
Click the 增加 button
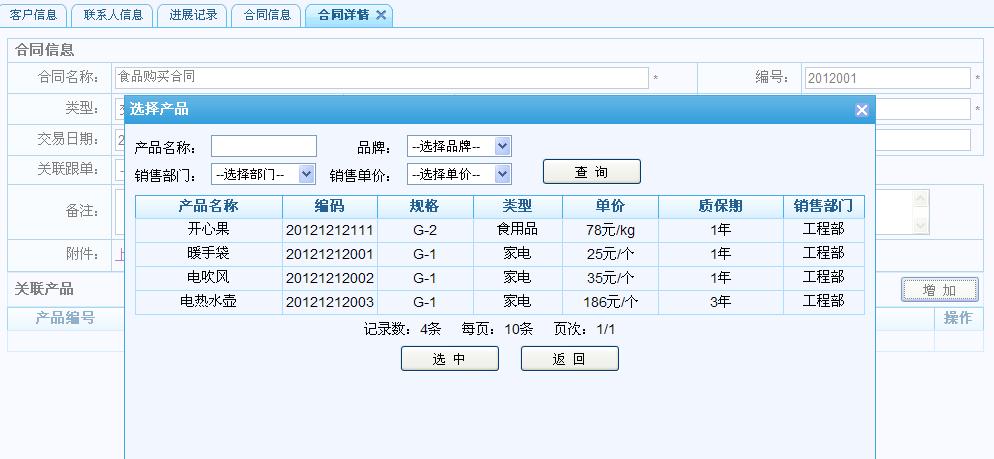939,290
